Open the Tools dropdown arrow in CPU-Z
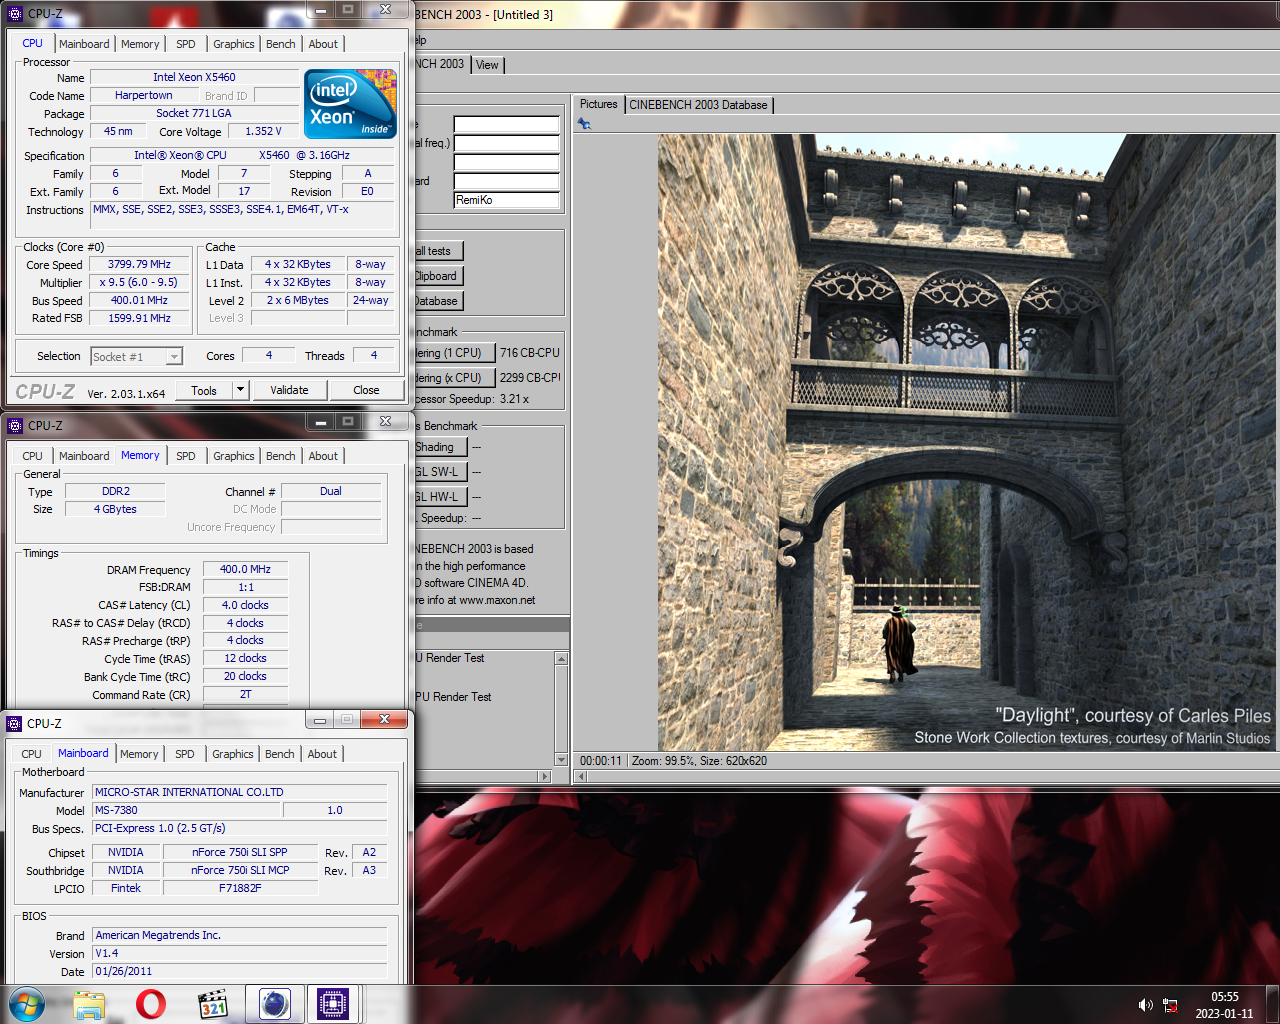 241,390
